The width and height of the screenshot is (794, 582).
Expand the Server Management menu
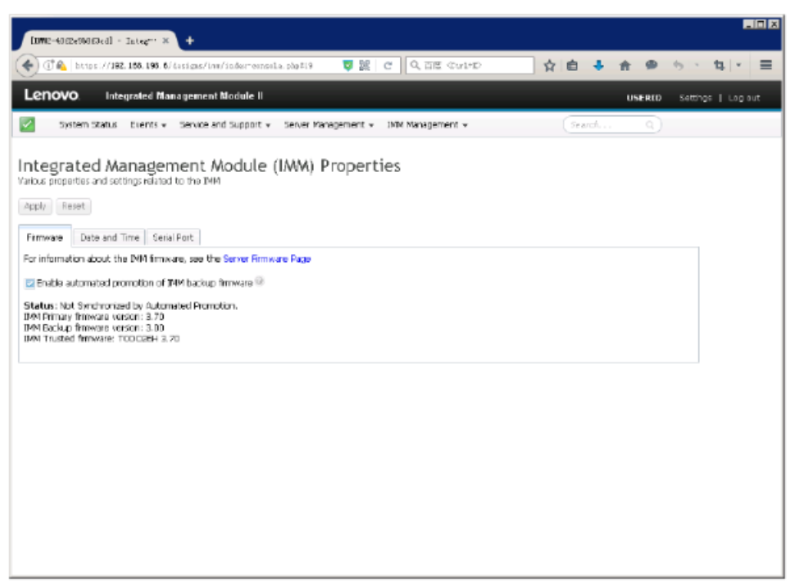tap(329, 125)
